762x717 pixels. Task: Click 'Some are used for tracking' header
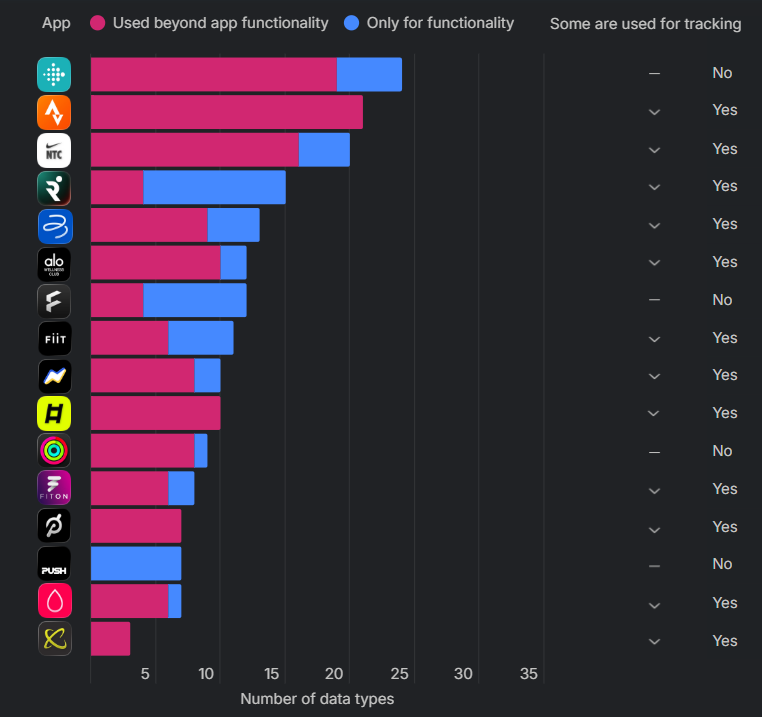(x=645, y=24)
